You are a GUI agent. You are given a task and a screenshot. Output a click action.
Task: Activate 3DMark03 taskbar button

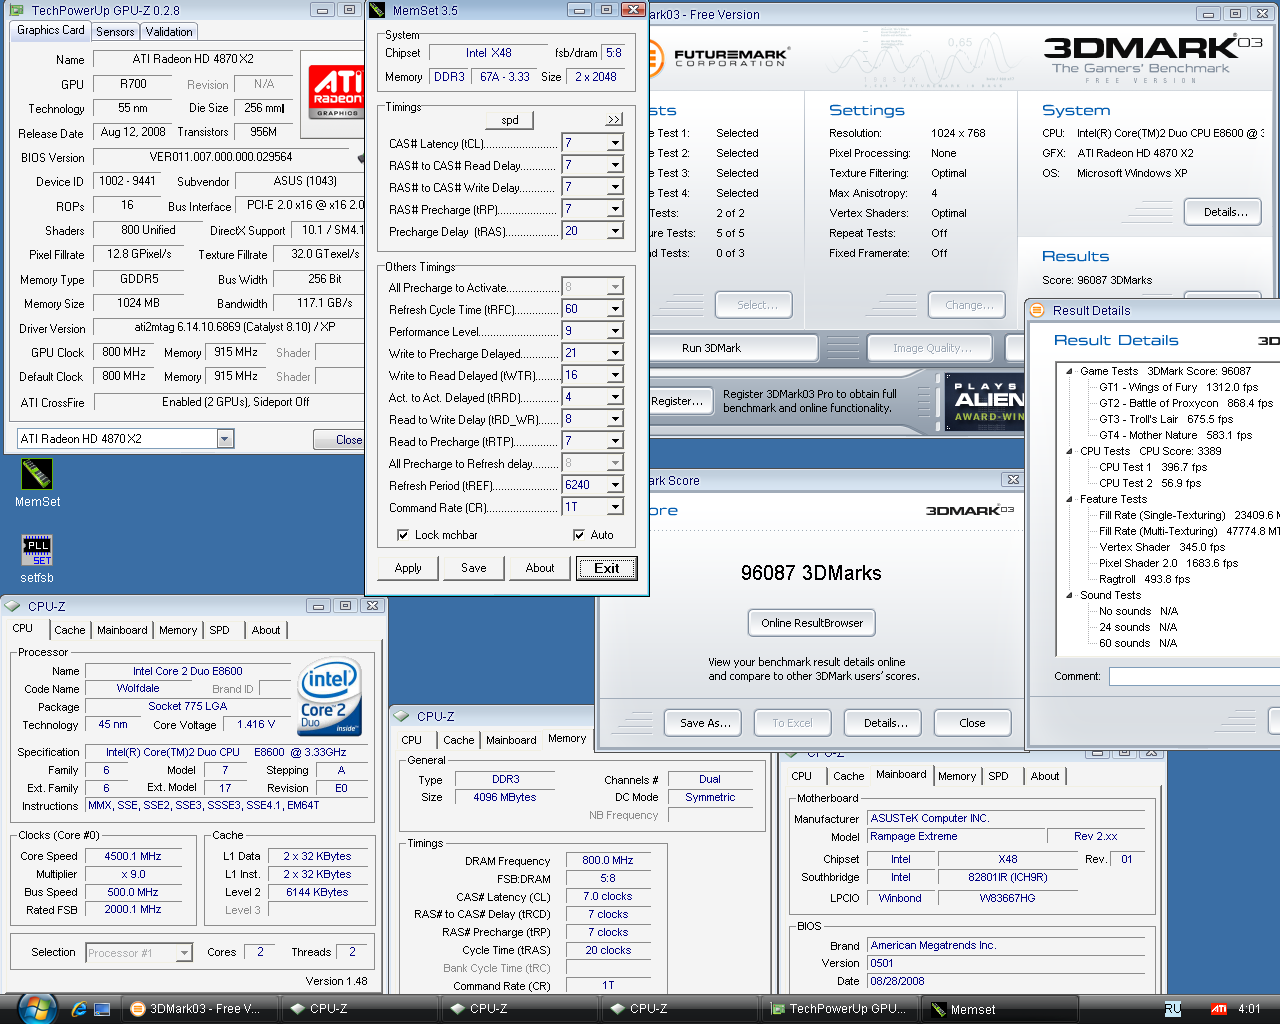(x=198, y=1009)
